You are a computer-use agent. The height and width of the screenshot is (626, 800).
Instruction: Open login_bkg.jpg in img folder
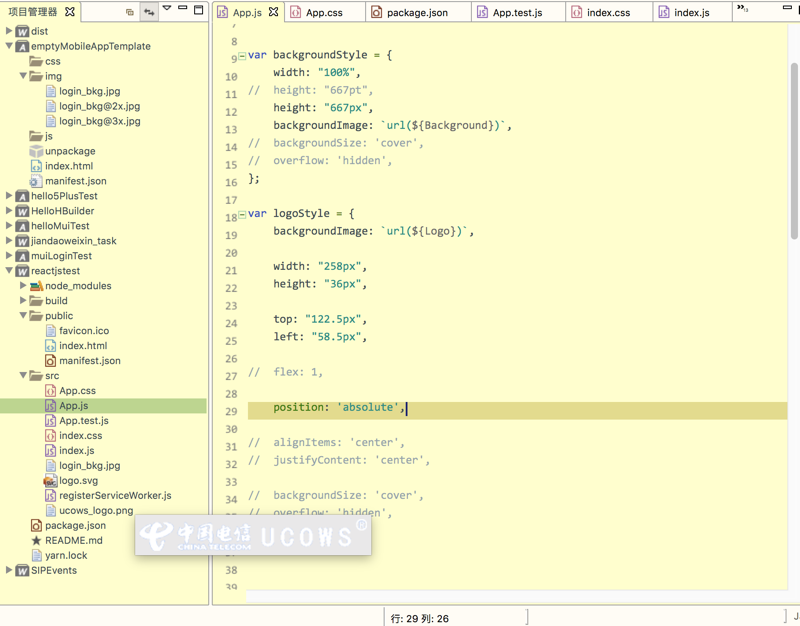90,91
